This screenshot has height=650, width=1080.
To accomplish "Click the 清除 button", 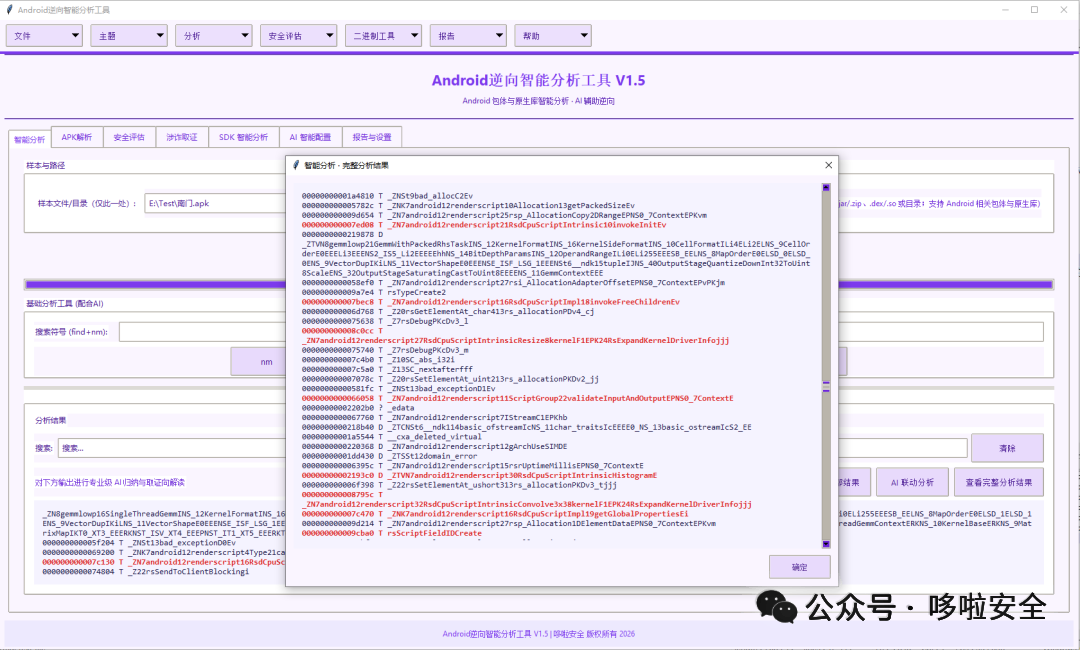I will pyautogui.click(x=1007, y=448).
